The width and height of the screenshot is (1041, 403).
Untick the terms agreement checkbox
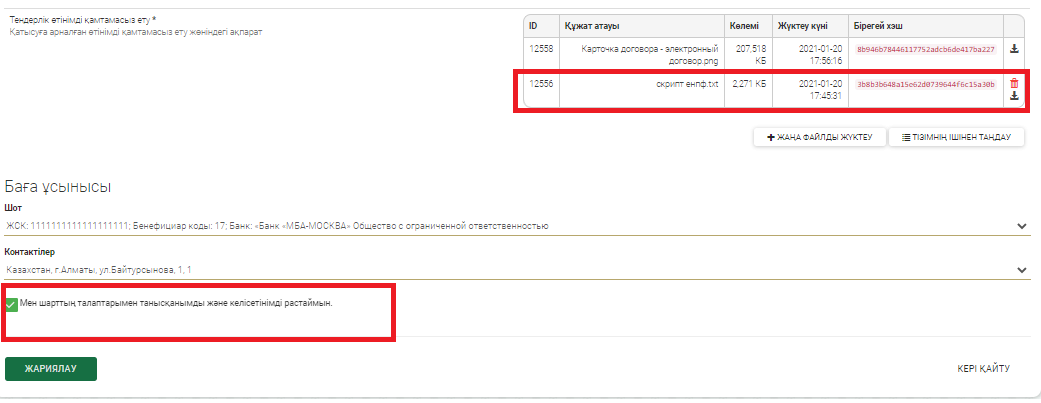coord(12,304)
